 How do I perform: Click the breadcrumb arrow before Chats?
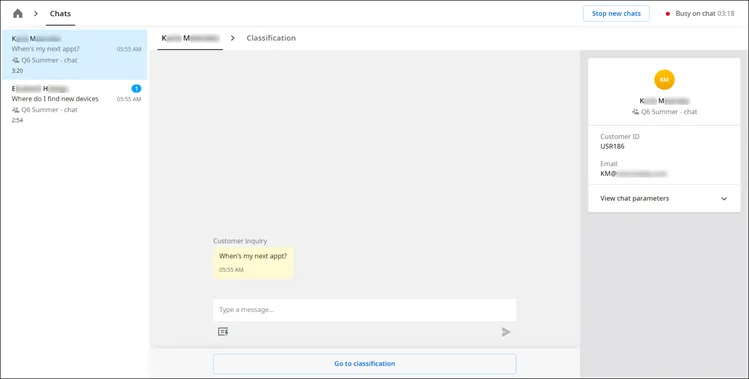click(x=36, y=13)
